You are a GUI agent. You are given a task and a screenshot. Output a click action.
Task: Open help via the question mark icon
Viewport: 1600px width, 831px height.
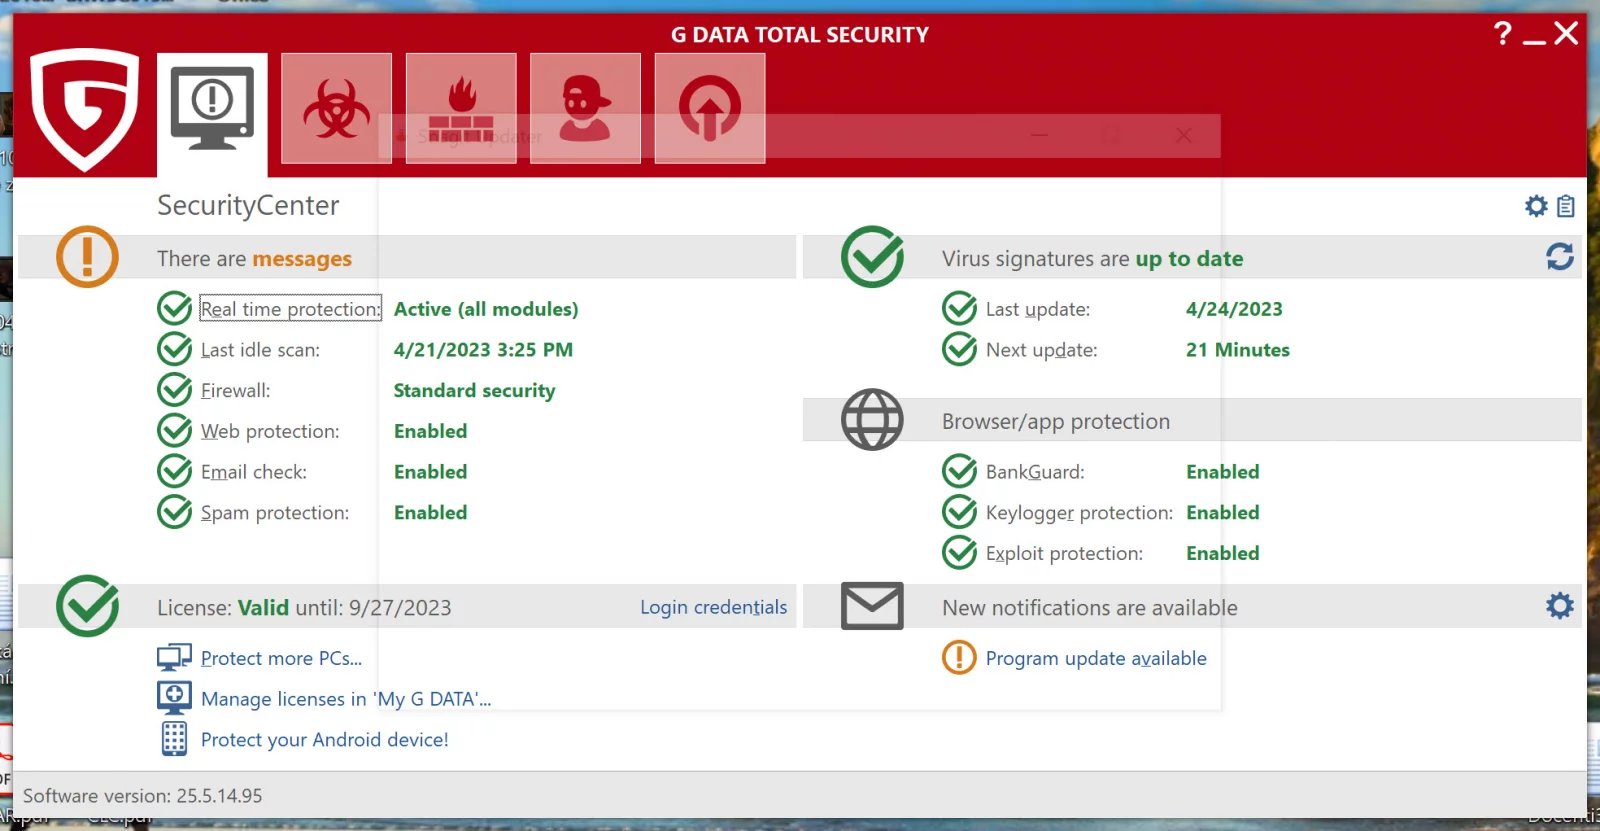click(x=1502, y=33)
